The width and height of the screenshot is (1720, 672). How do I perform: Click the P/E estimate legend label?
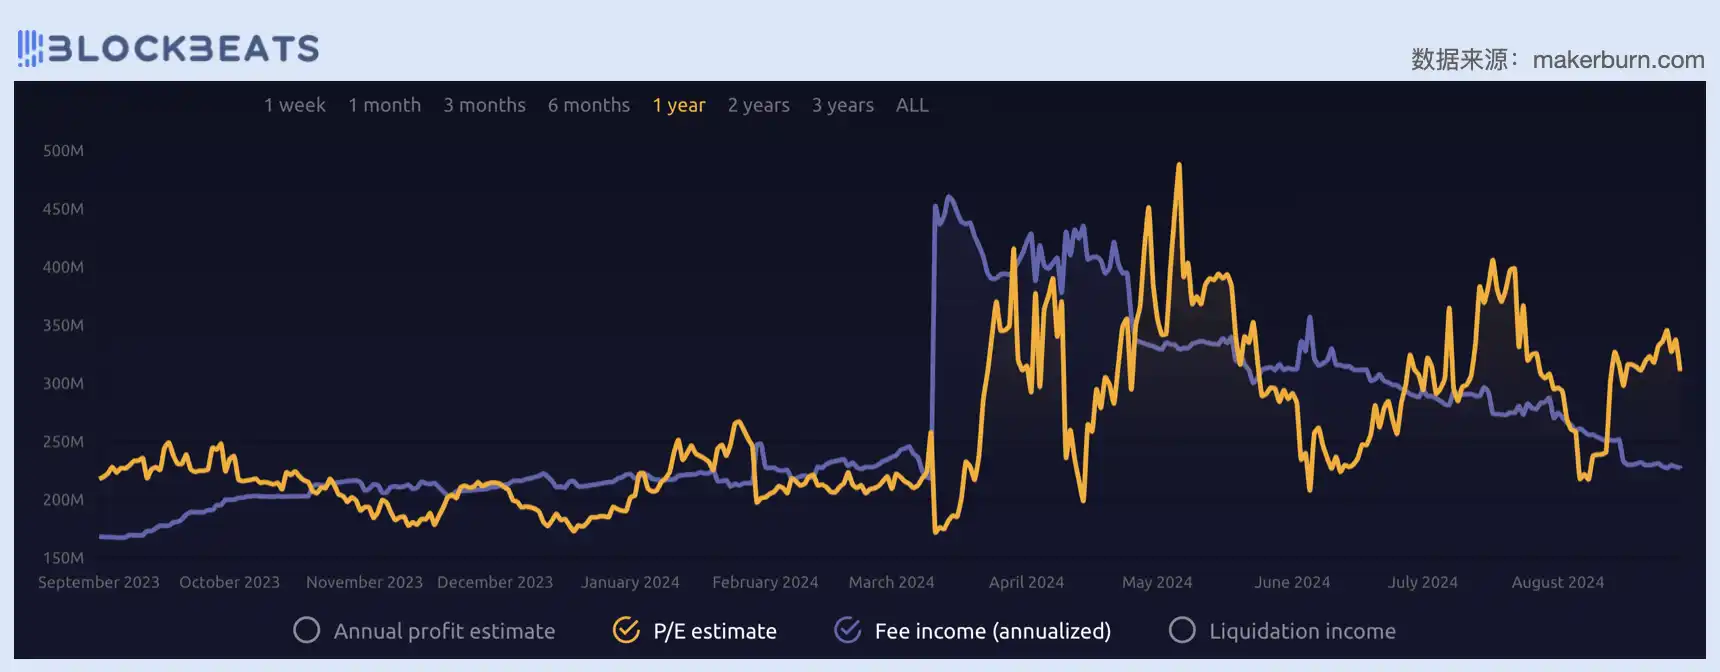pyautogui.click(x=714, y=631)
